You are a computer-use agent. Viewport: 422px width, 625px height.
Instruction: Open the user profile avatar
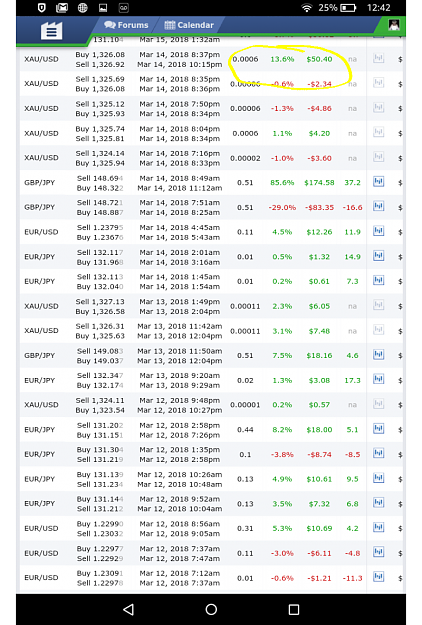point(394,25)
